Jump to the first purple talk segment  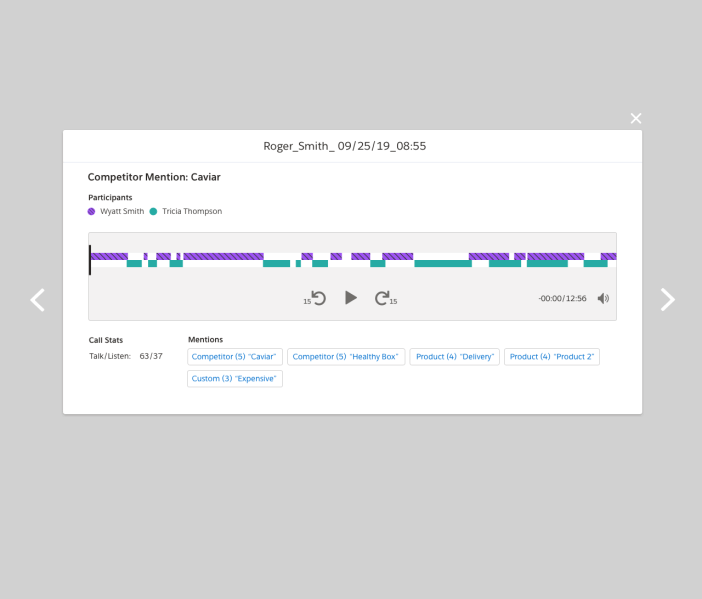(x=109, y=256)
